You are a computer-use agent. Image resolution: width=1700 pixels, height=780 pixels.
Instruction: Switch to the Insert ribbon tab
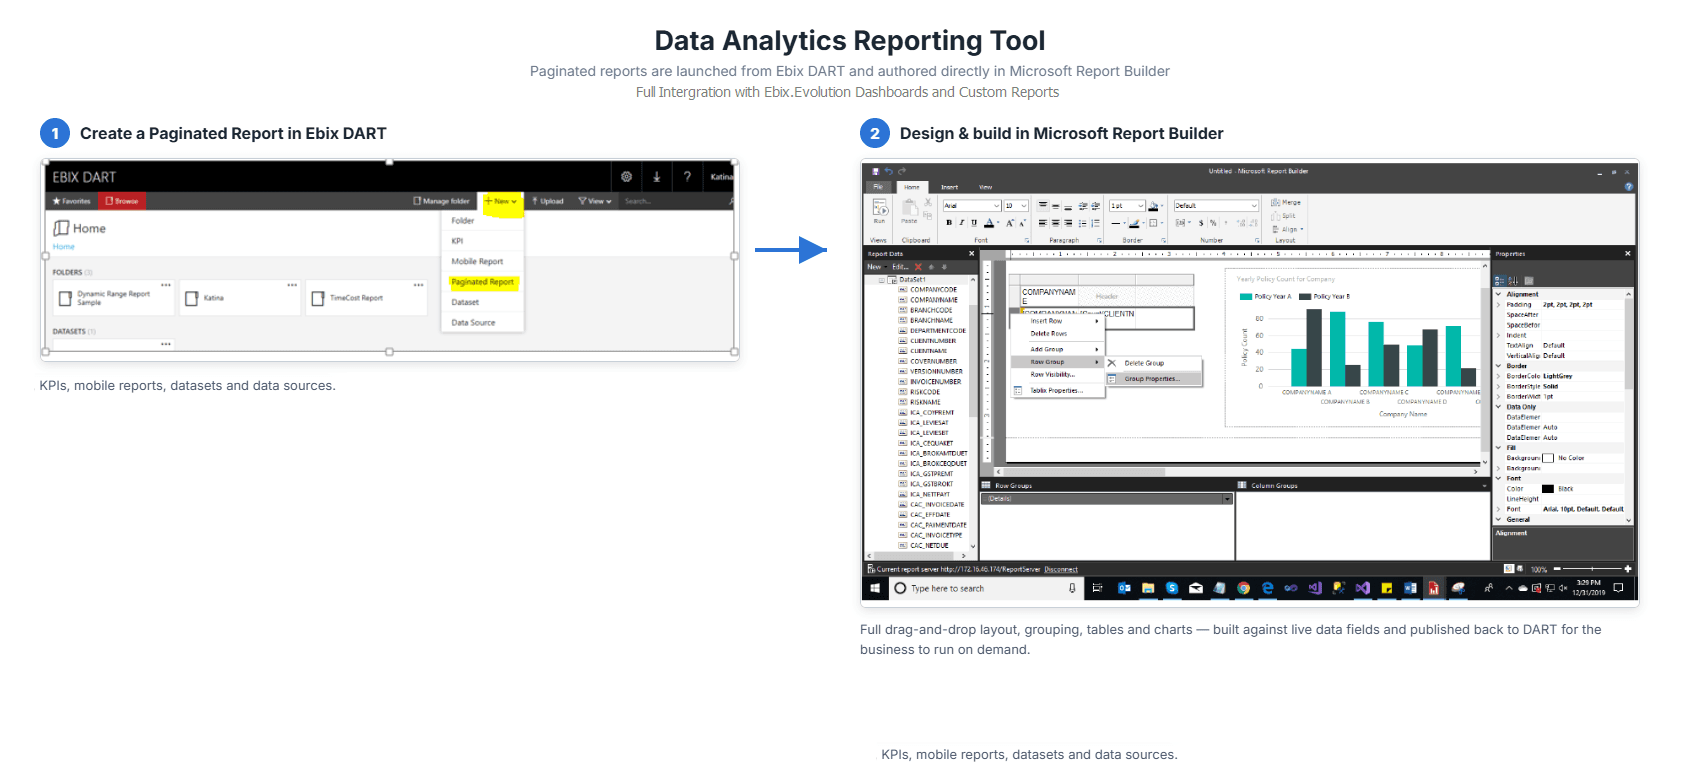point(949,187)
